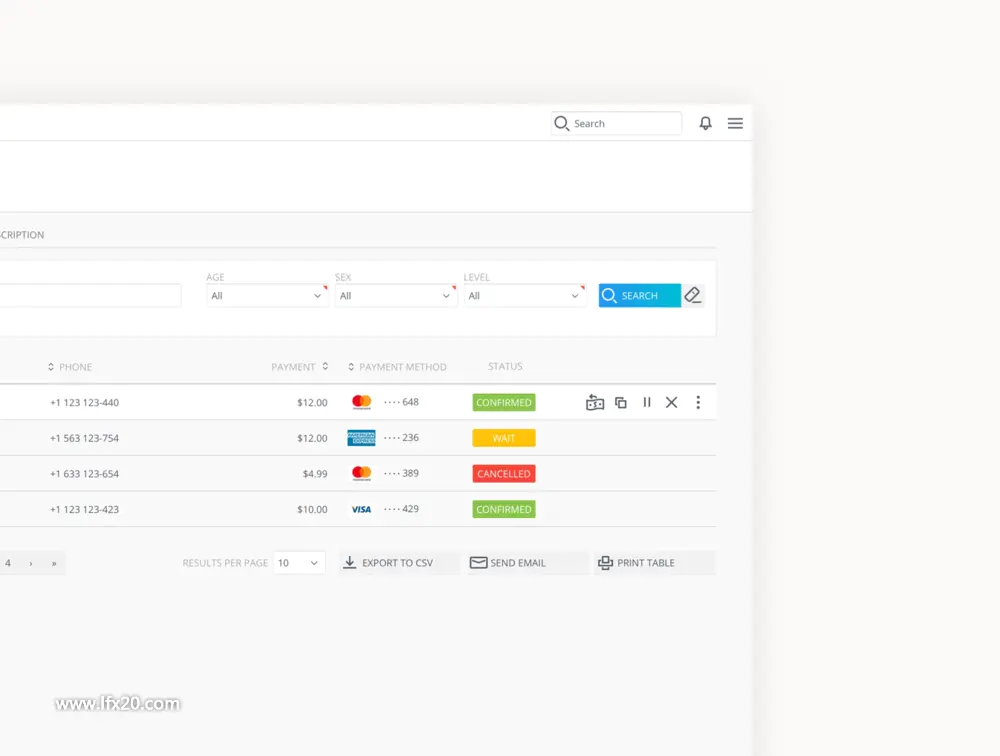Click the X delete icon in first row
Viewport: 1000px width, 756px height.
pos(672,402)
